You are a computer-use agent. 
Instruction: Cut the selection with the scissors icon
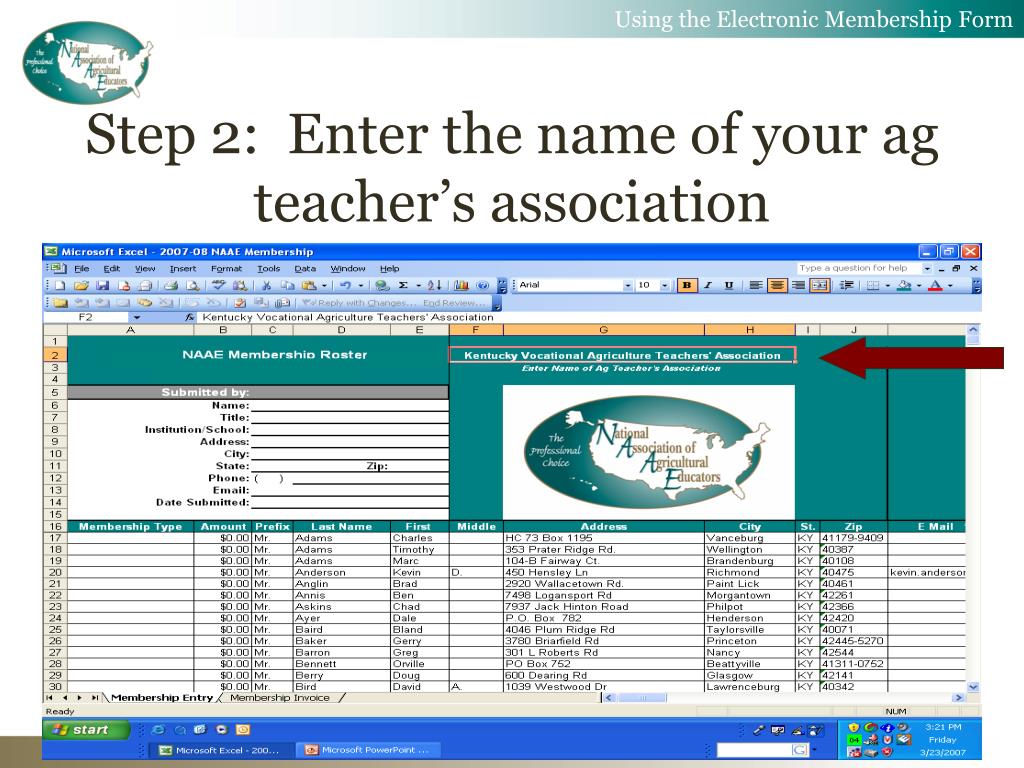point(266,285)
